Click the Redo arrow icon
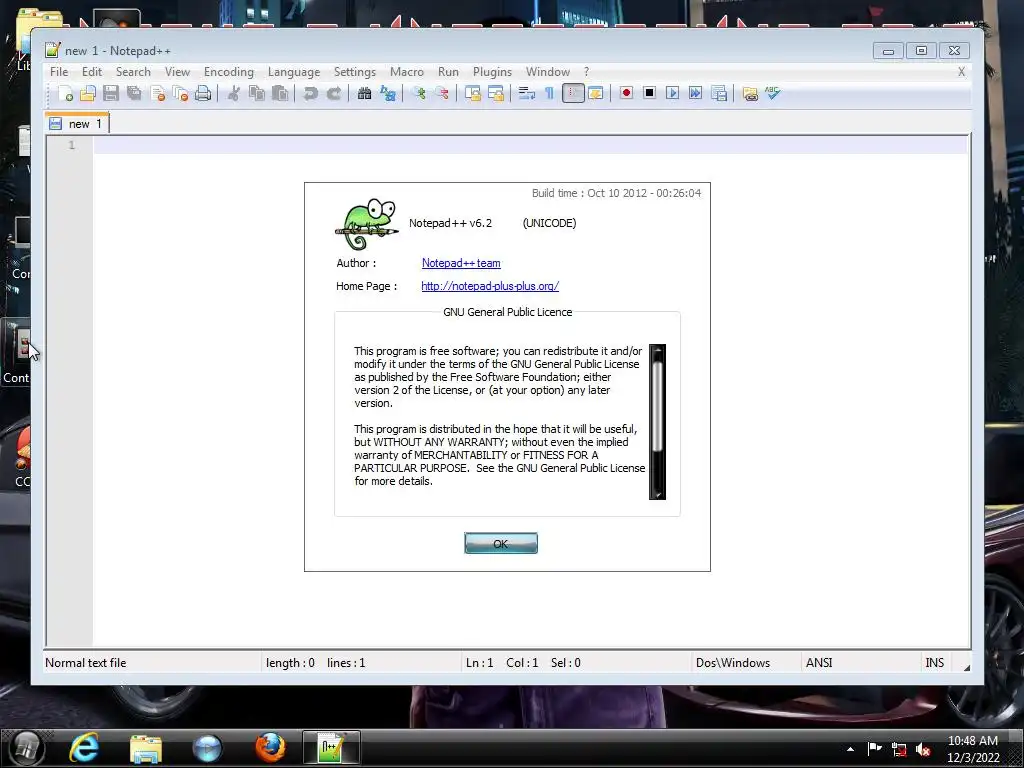This screenshot has width=1024, height=768. [x=333, y=93]
